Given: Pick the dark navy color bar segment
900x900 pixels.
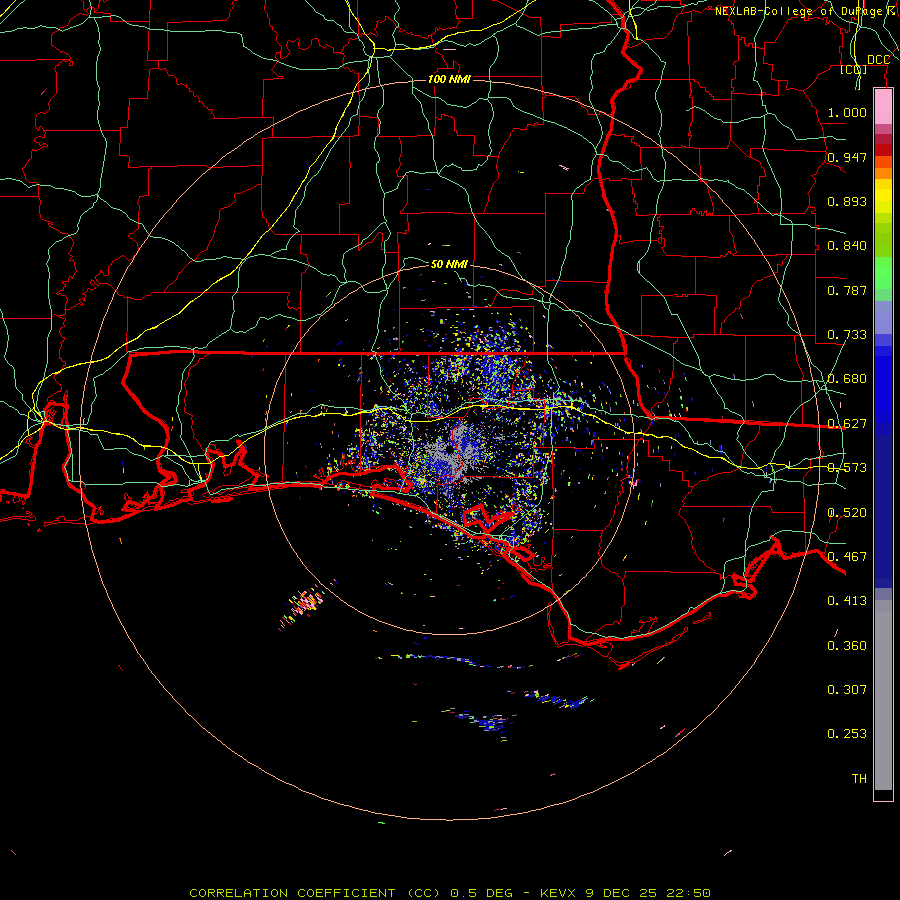Looking at the screenshot, I should click(x=883, y=505).
